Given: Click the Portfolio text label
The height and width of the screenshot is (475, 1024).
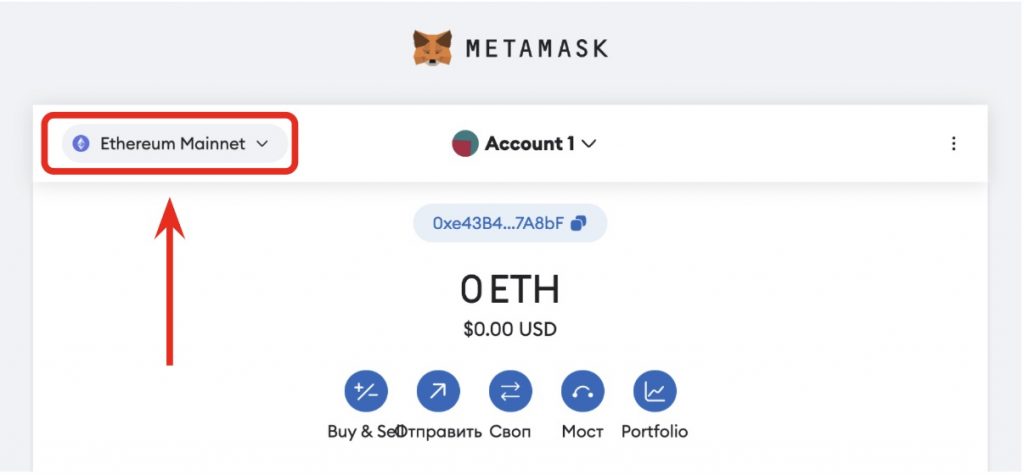Looking at the screenshot, I should pos(654,432).
